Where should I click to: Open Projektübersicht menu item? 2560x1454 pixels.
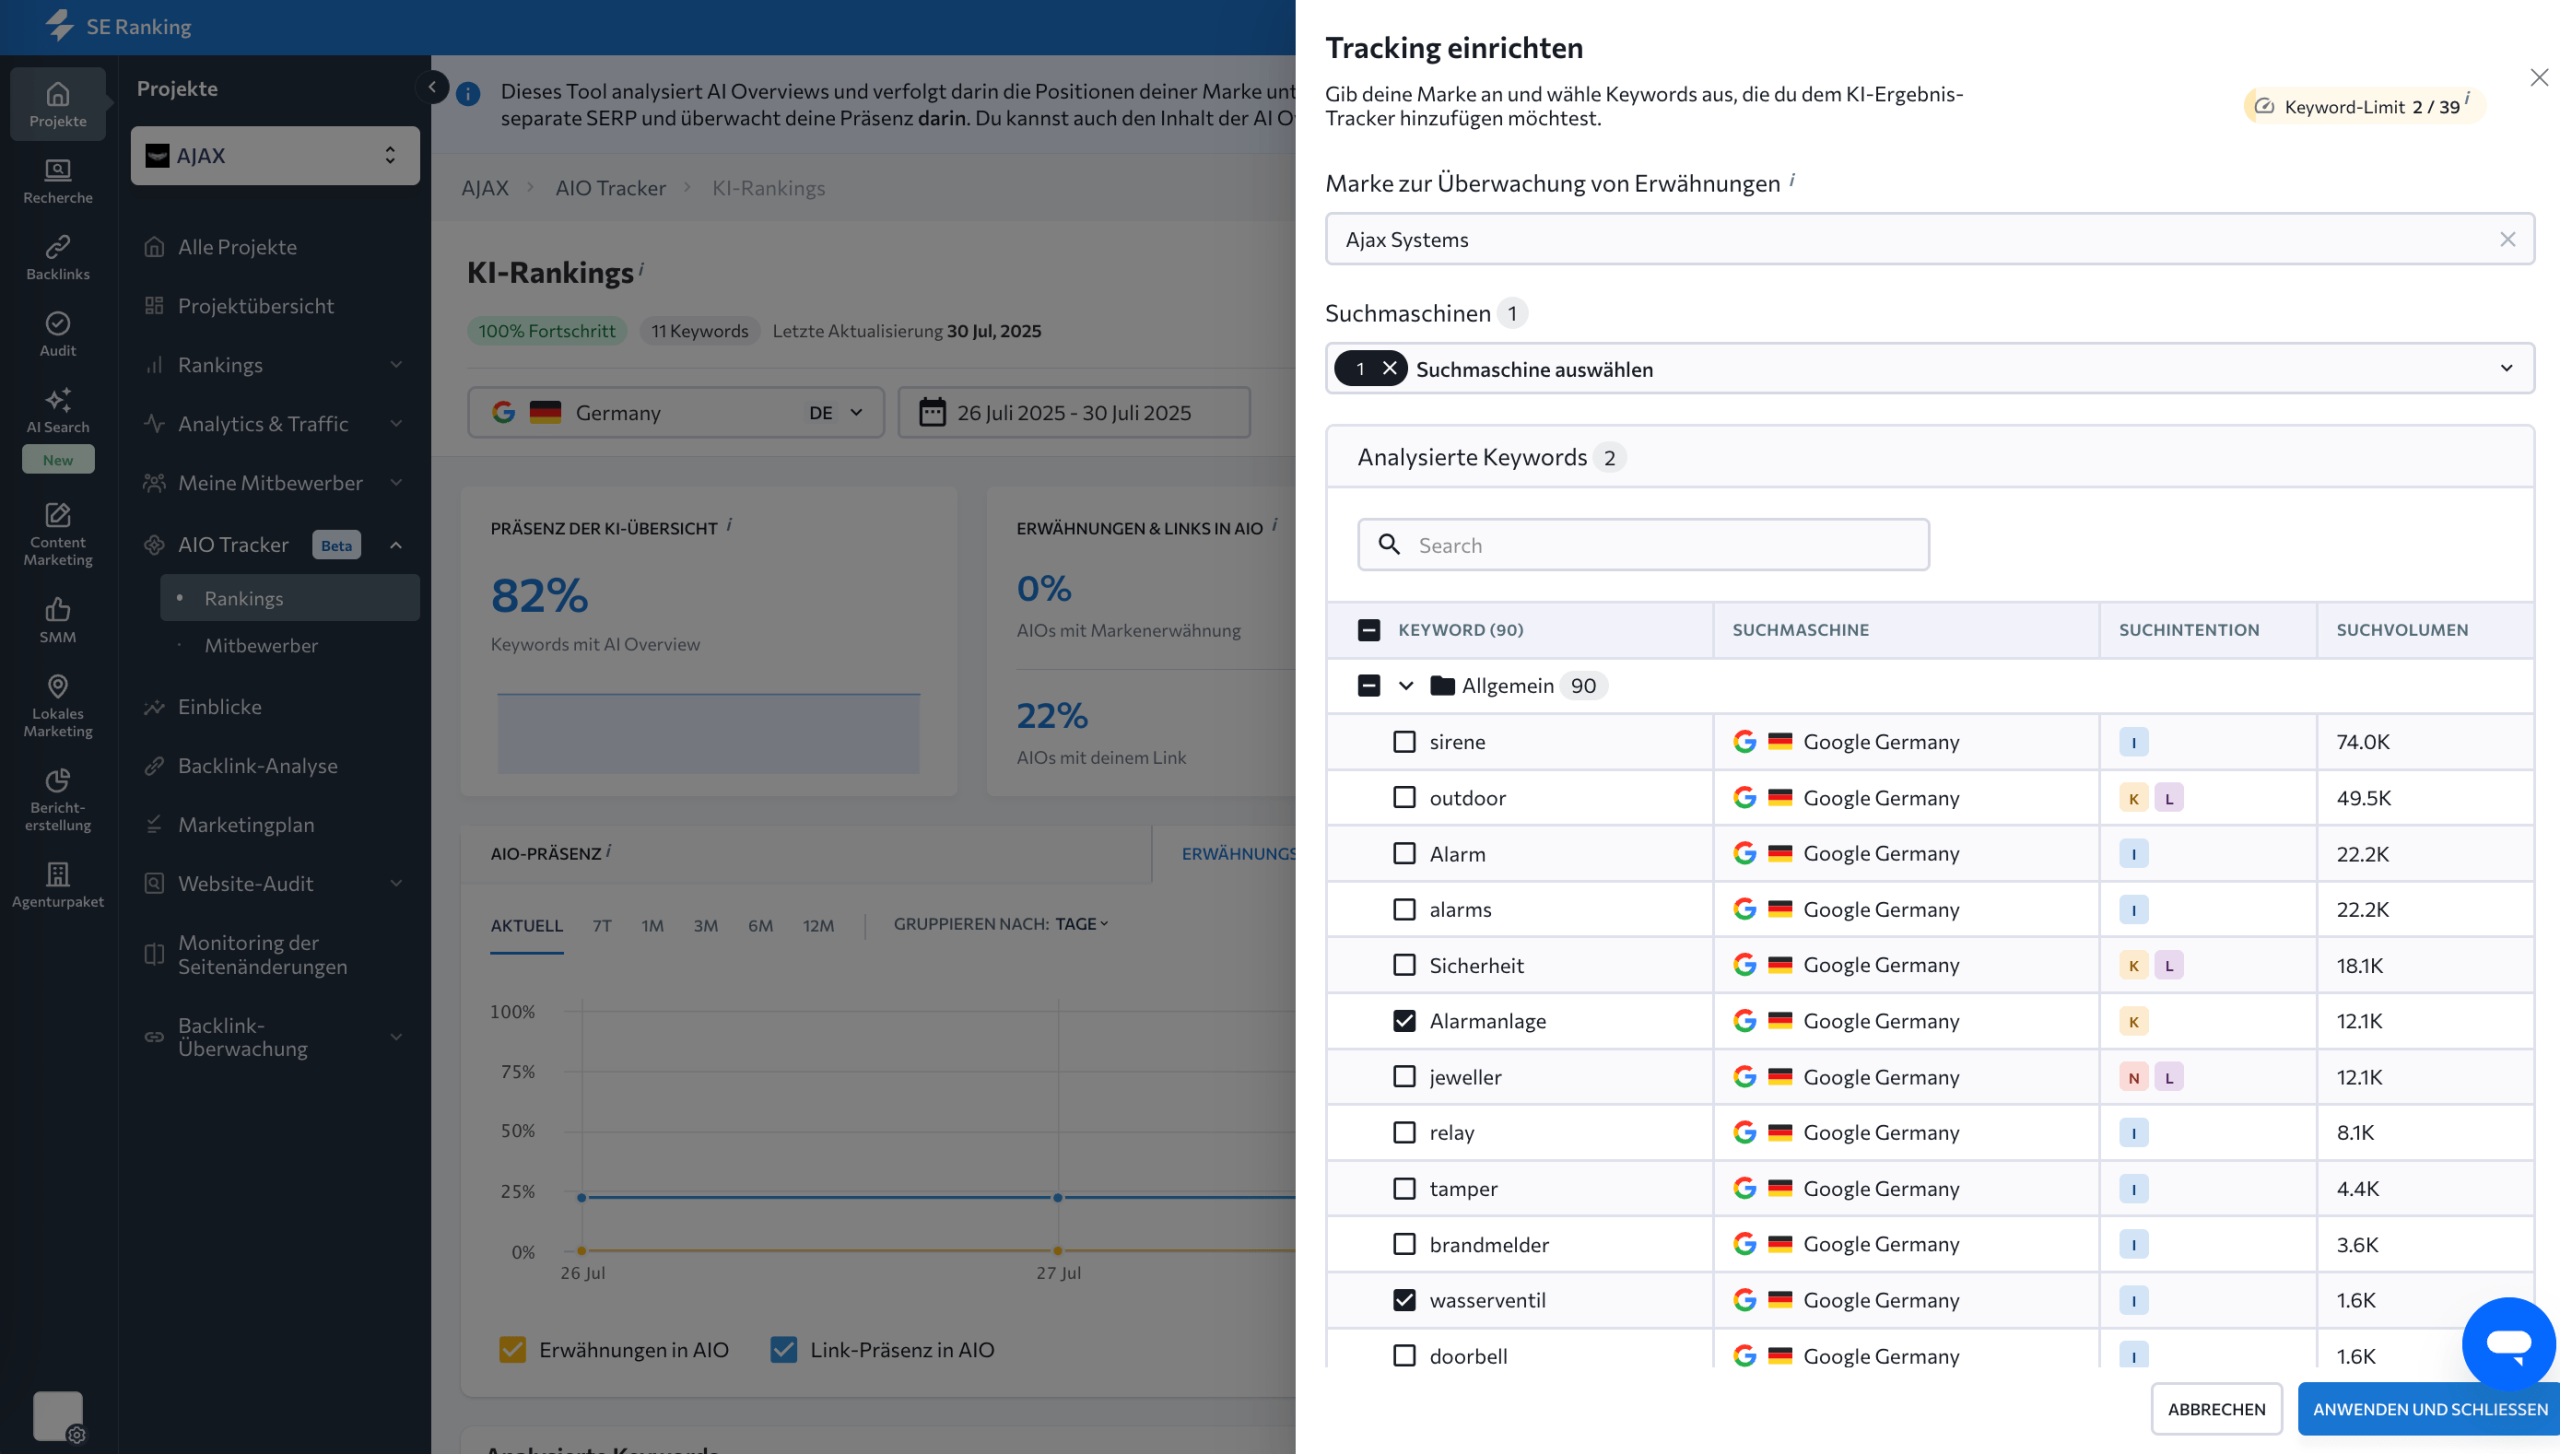[x=256, y=306]
